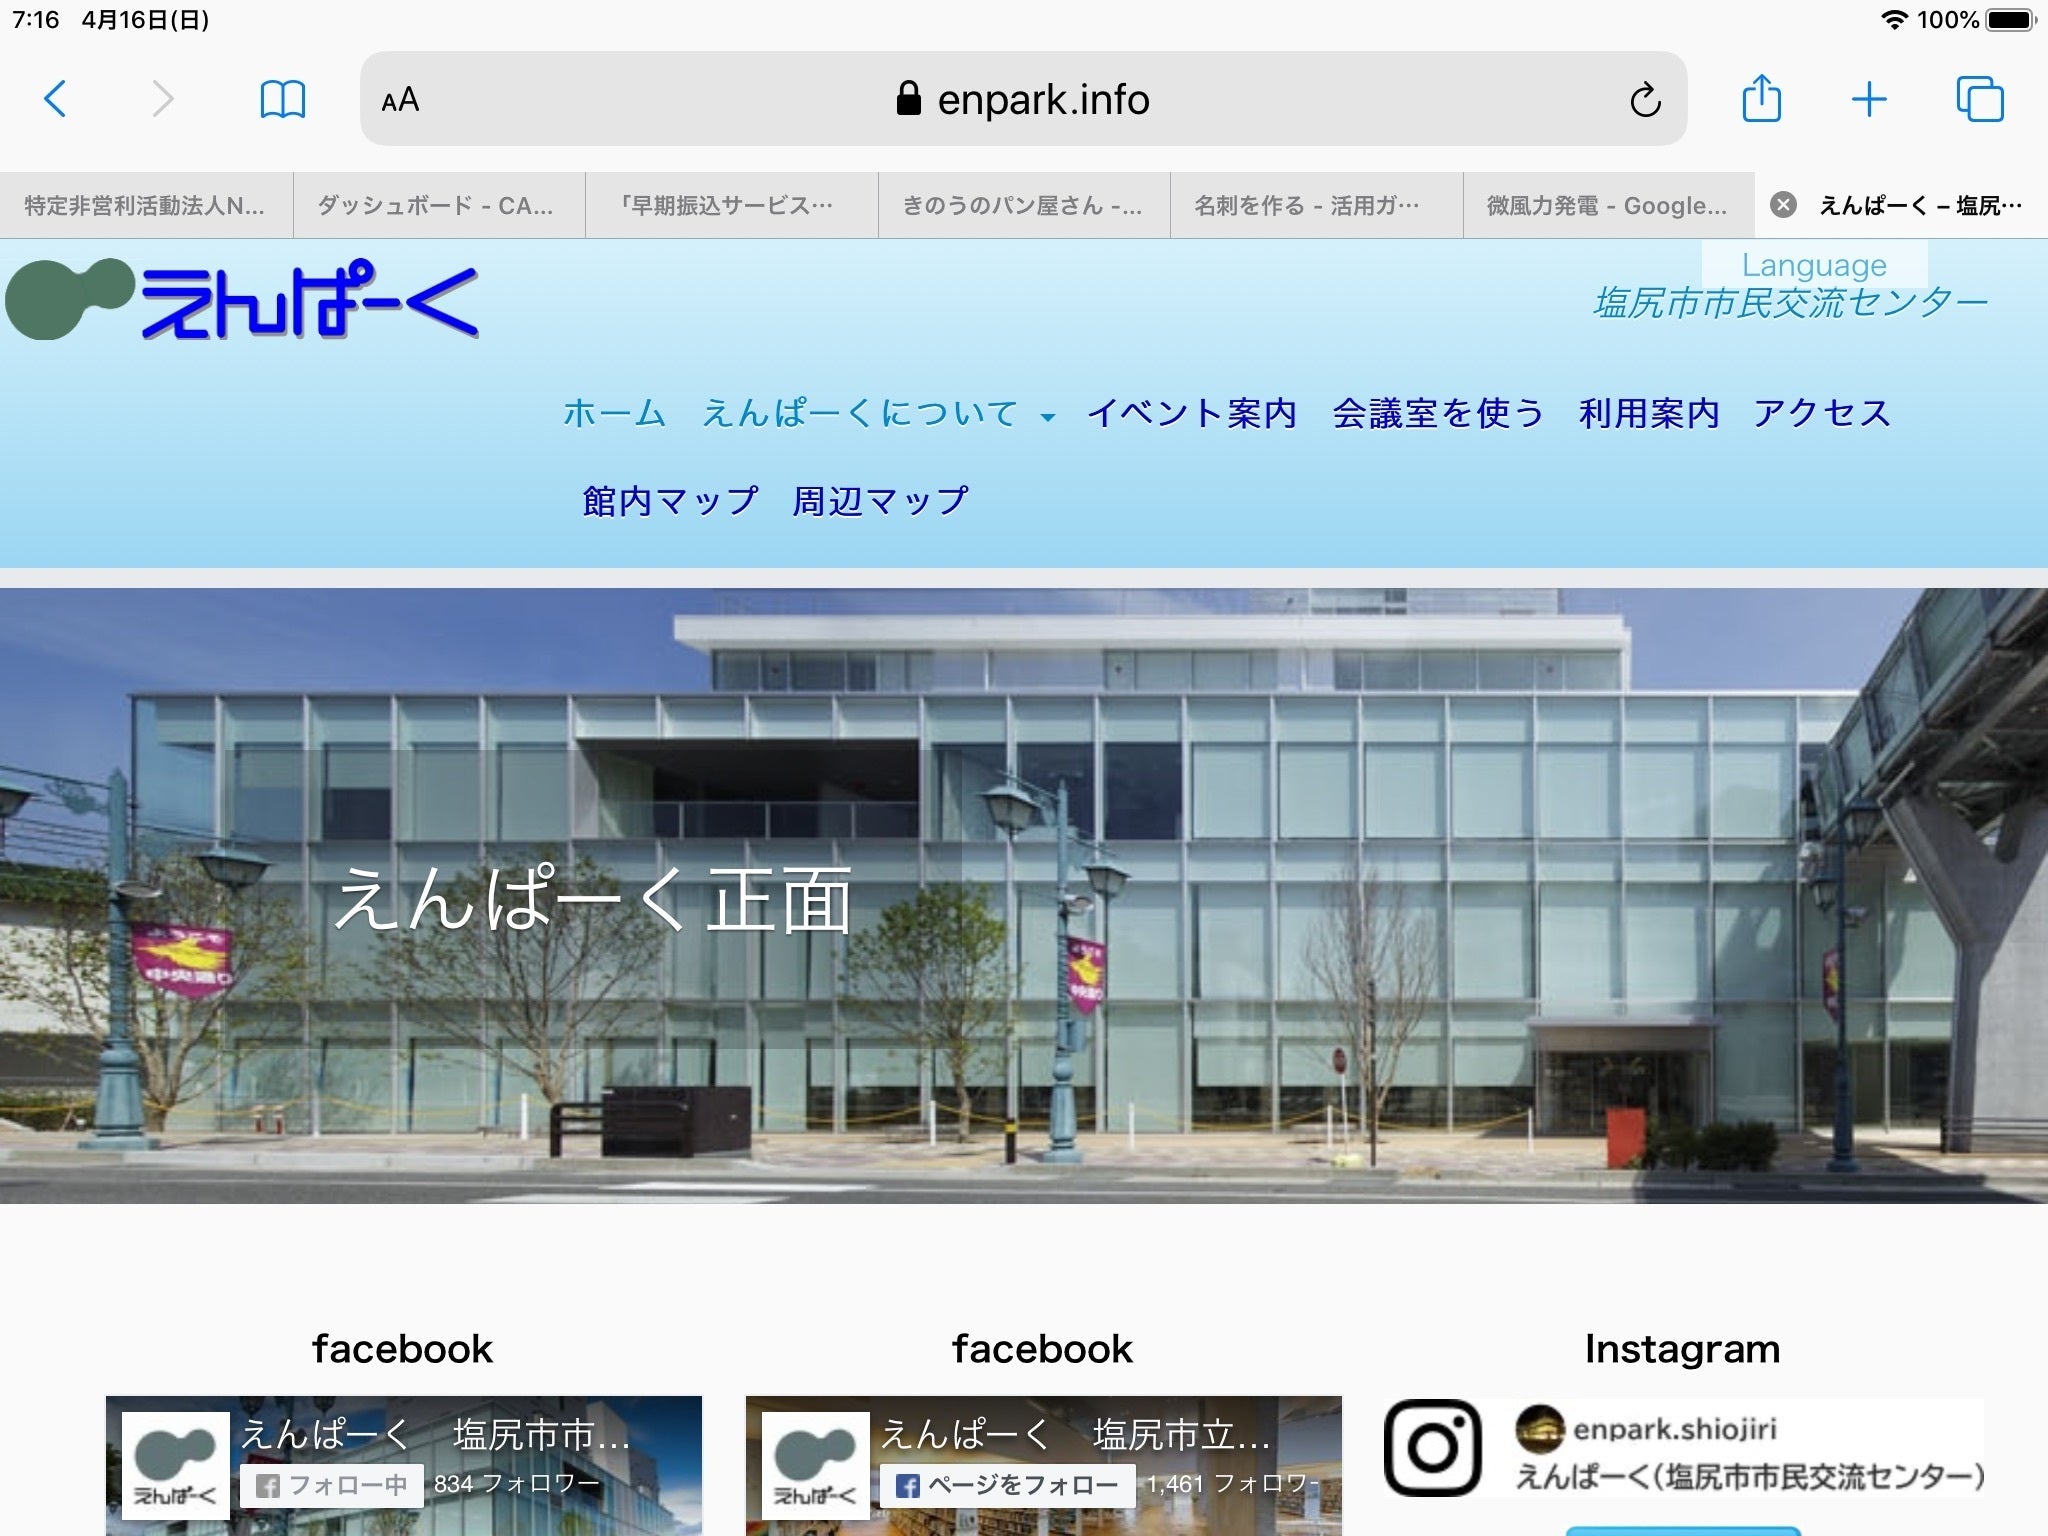Close the えんぱーく tab
Image resolution: width=2048 pixels, height=1536 pixels.
(x=1782, y=205)
